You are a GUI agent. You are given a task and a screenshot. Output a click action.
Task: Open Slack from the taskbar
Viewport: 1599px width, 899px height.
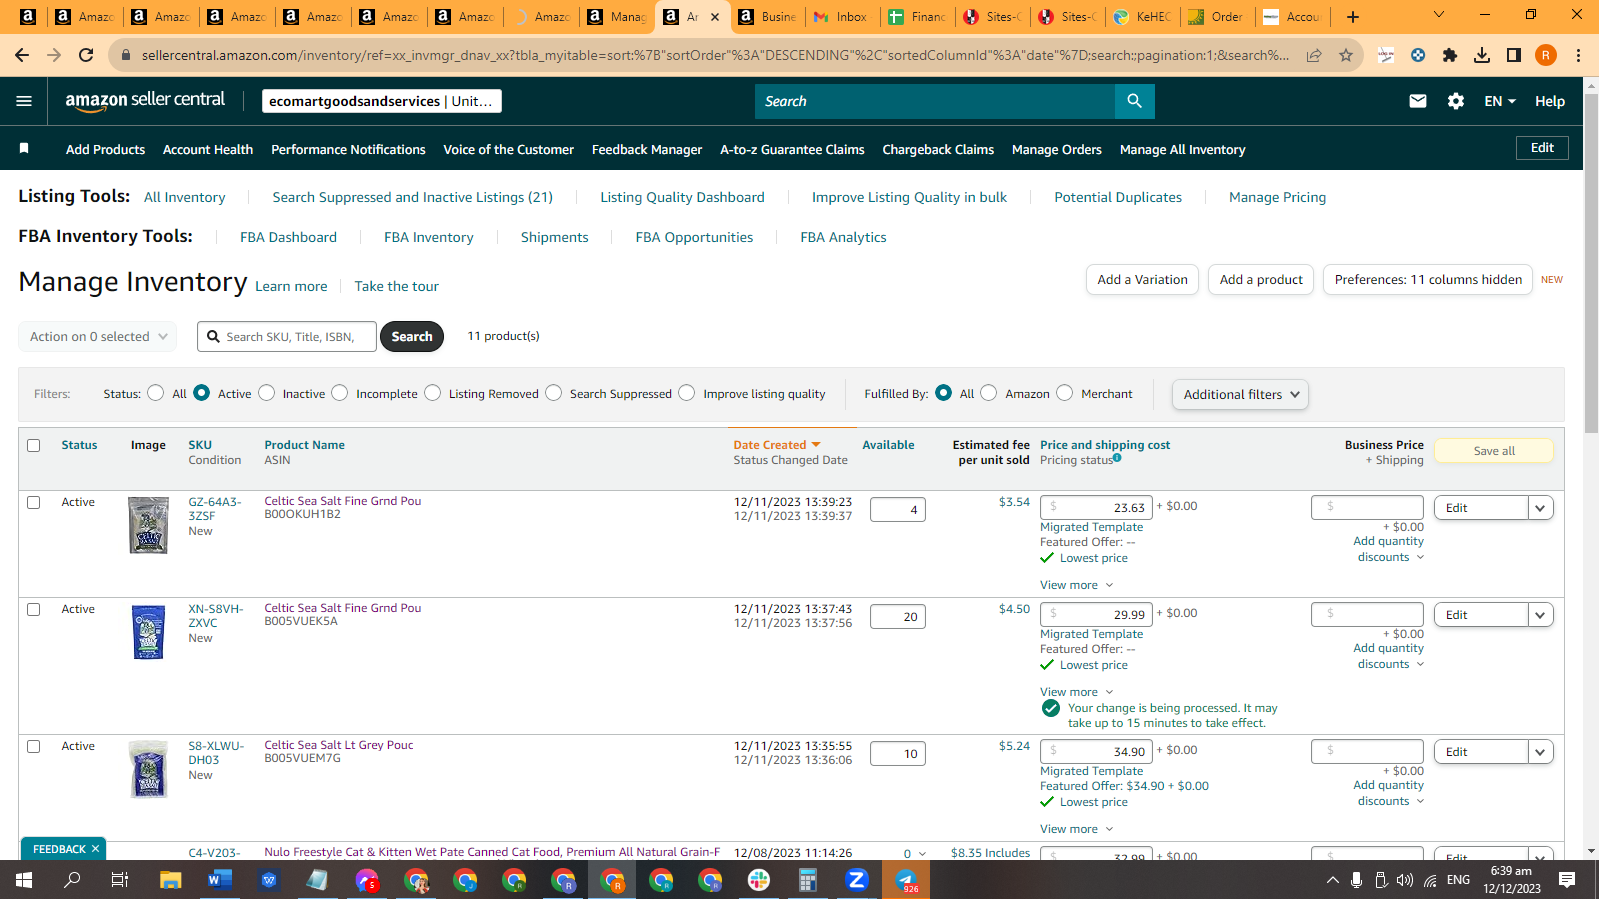click(759, 880)
